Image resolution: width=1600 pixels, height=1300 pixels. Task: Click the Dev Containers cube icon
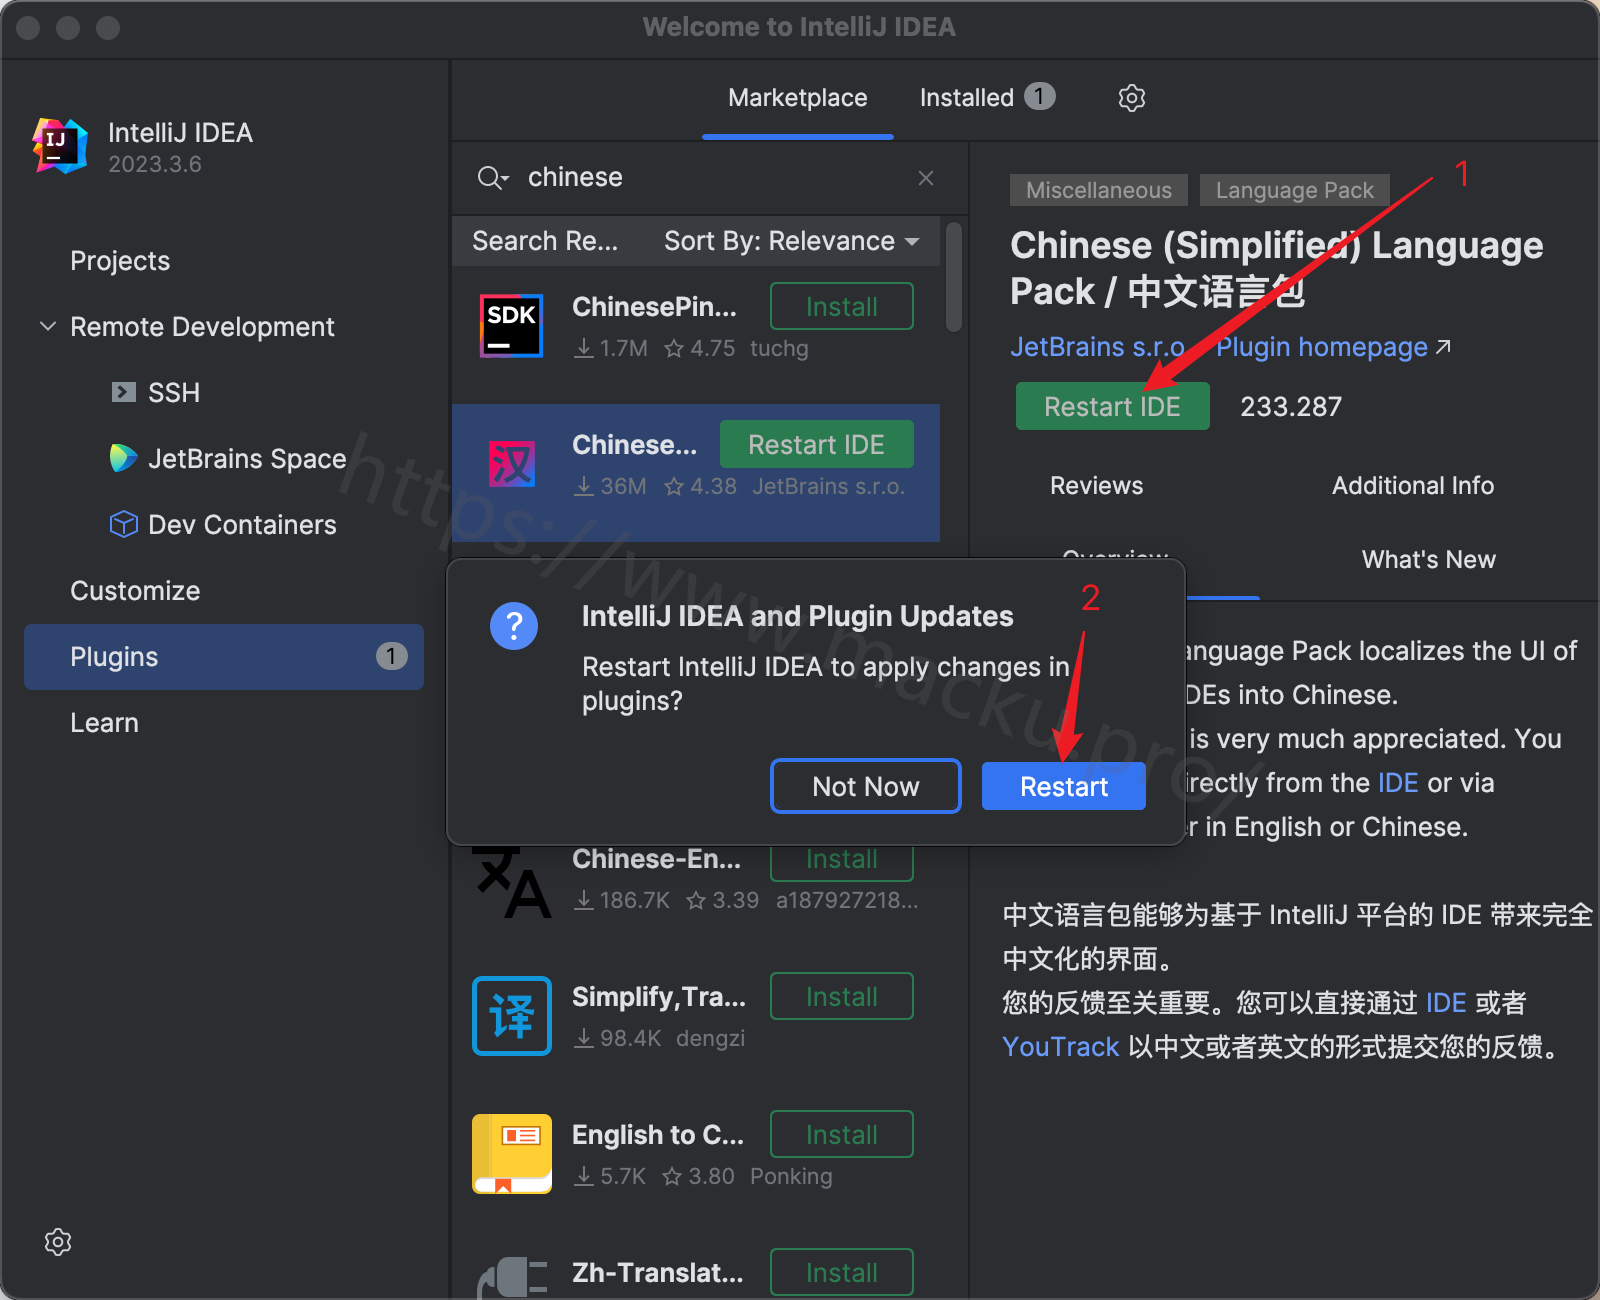pos(123,524)
